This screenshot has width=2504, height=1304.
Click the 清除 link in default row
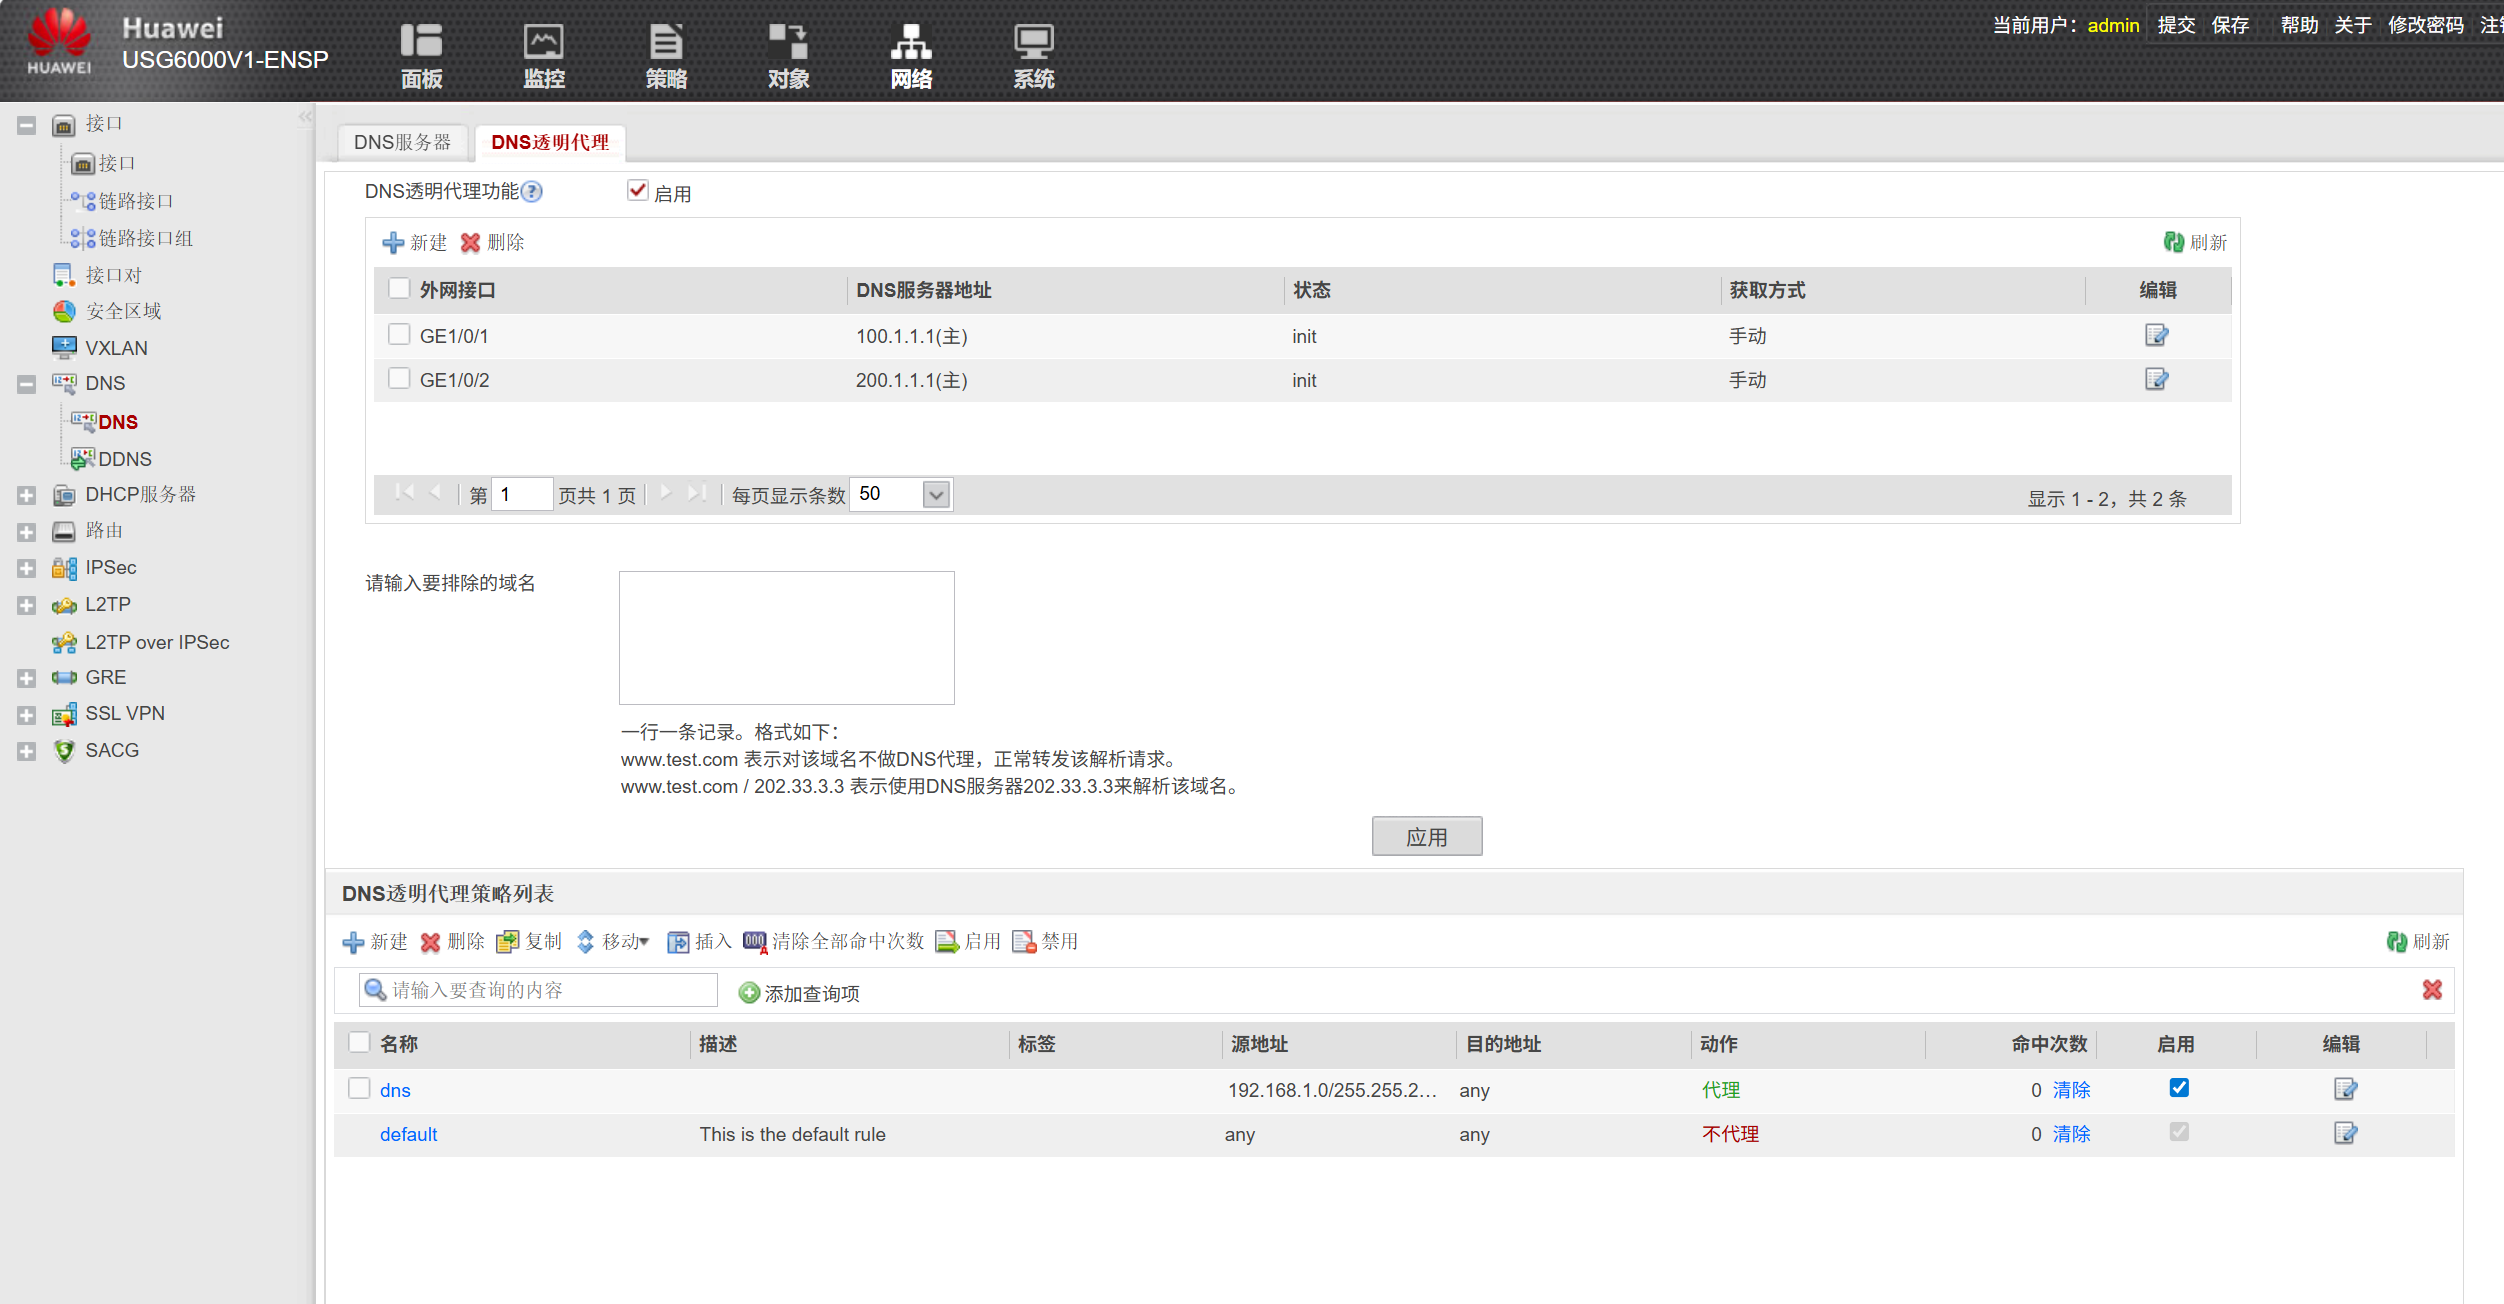(x=2071, y=1134)
